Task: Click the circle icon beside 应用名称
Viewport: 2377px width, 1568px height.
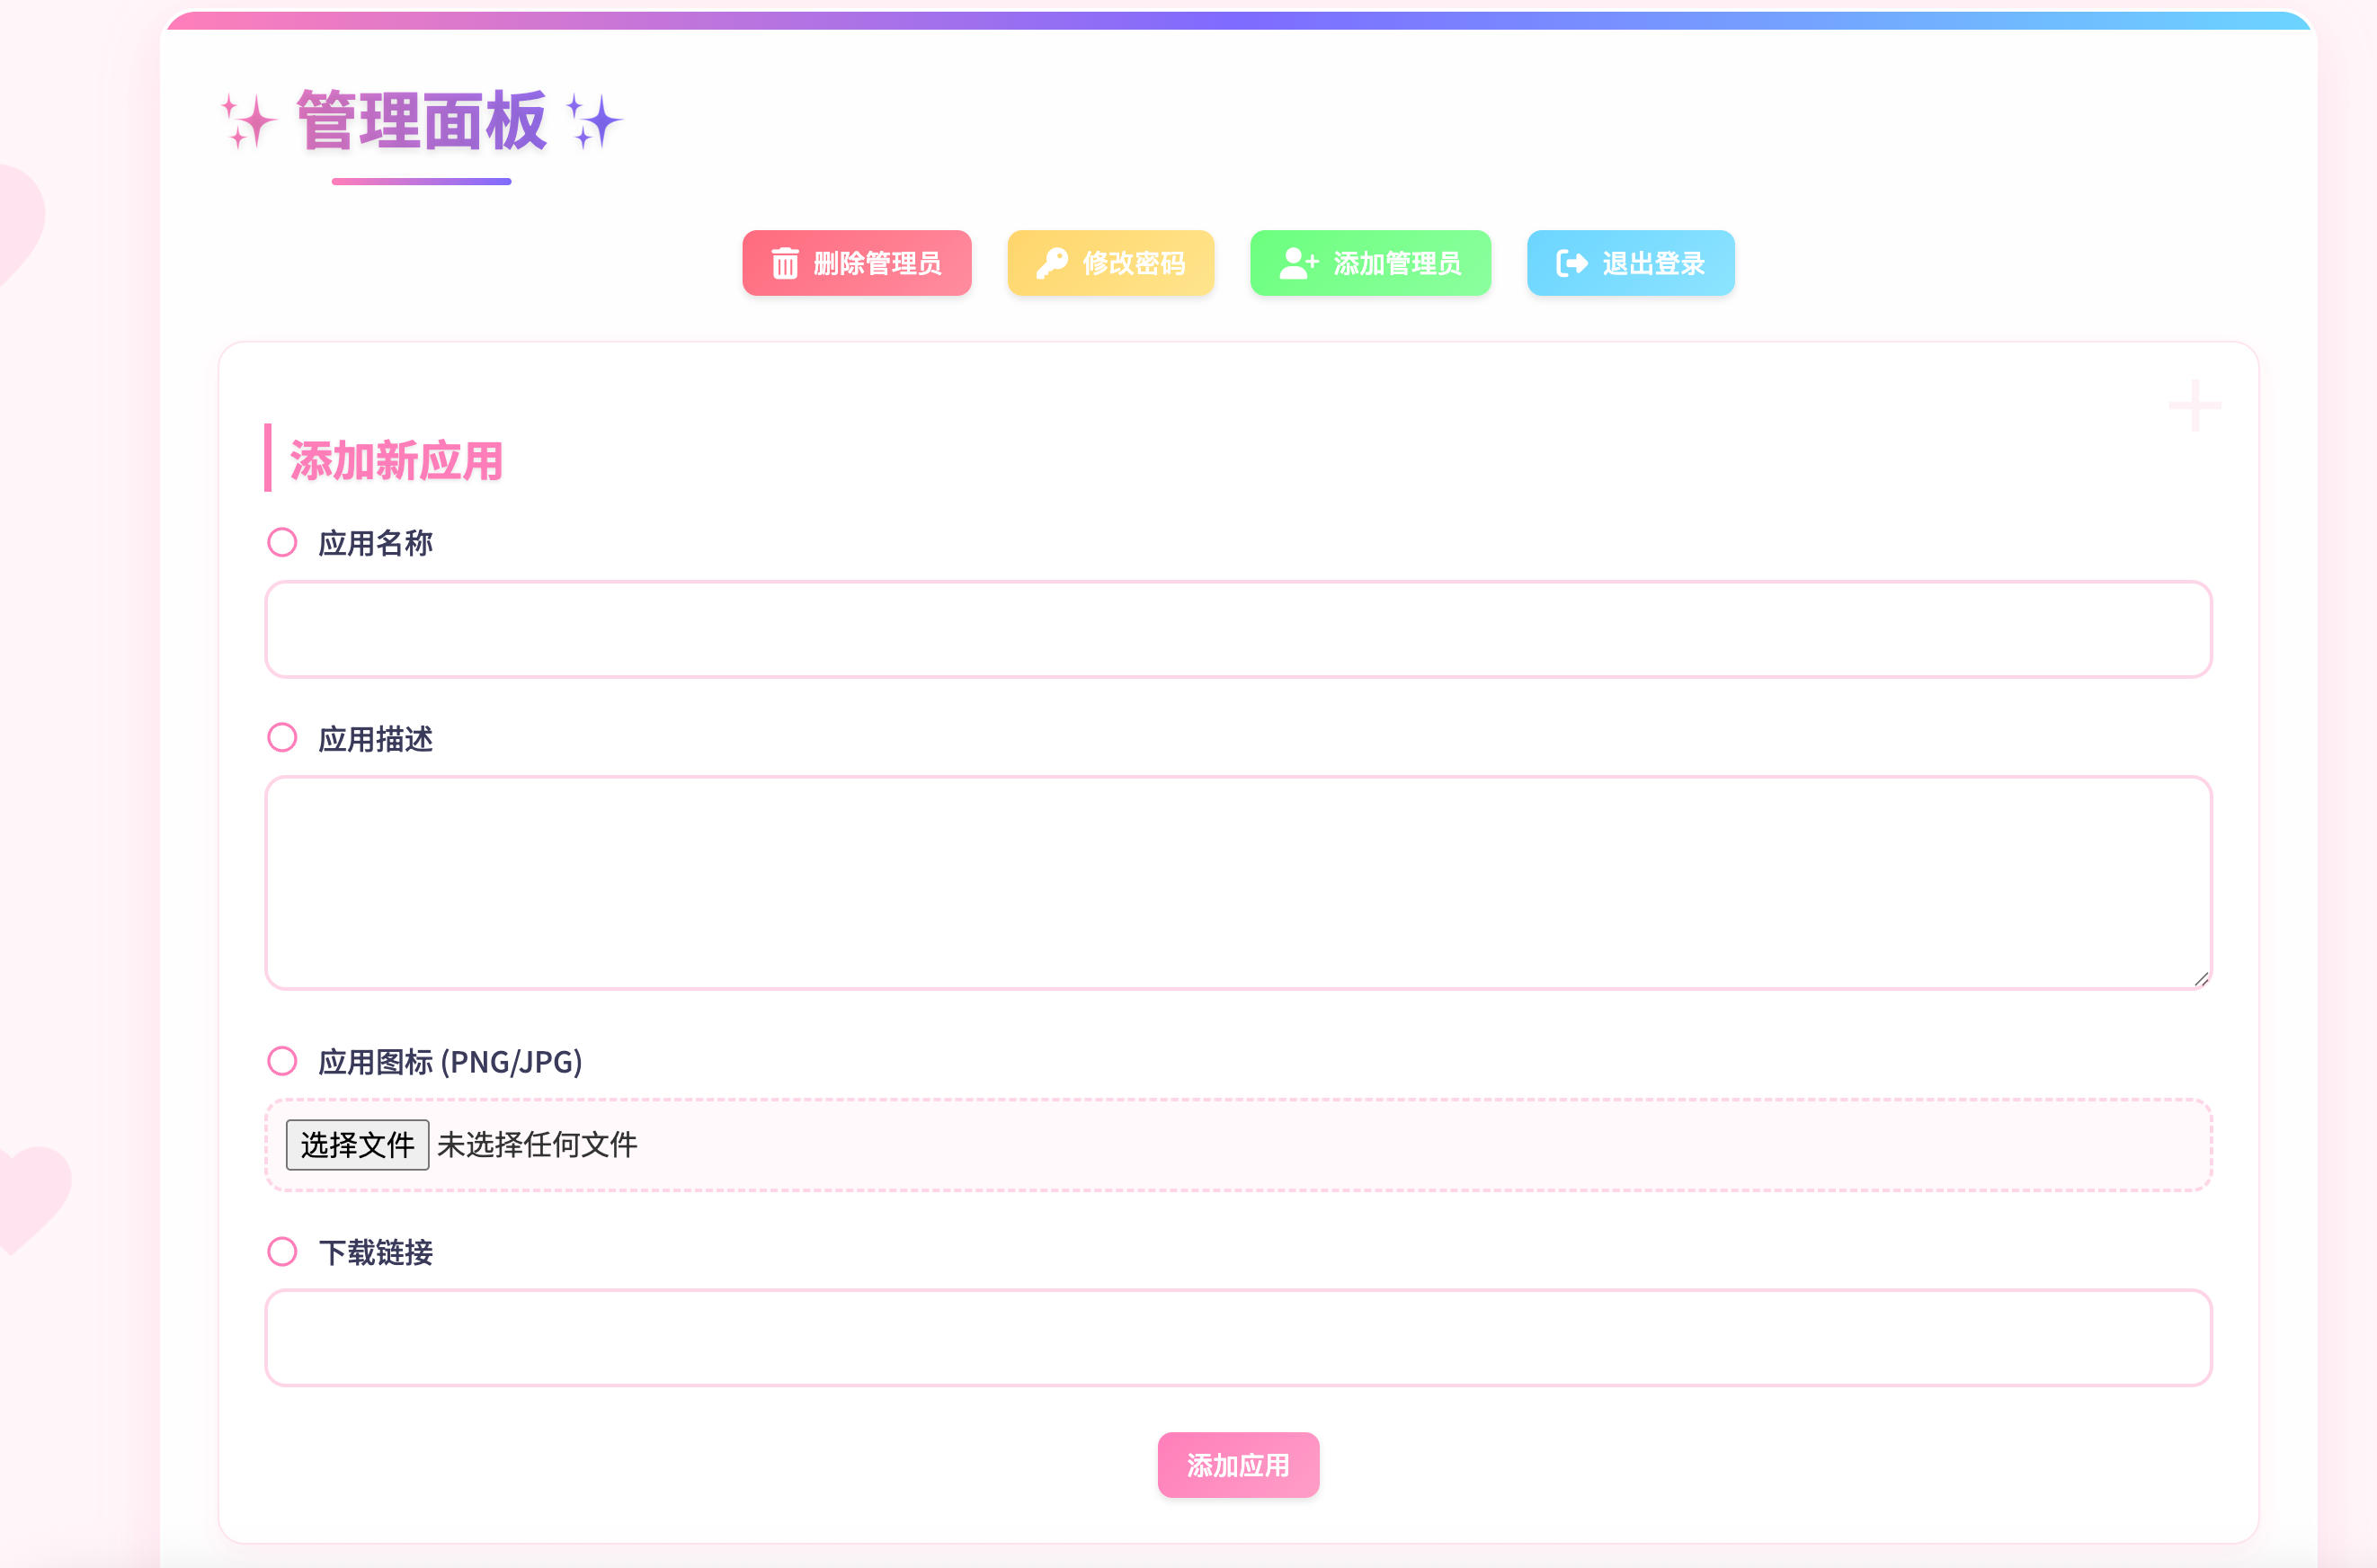Action: click(282, 543)
